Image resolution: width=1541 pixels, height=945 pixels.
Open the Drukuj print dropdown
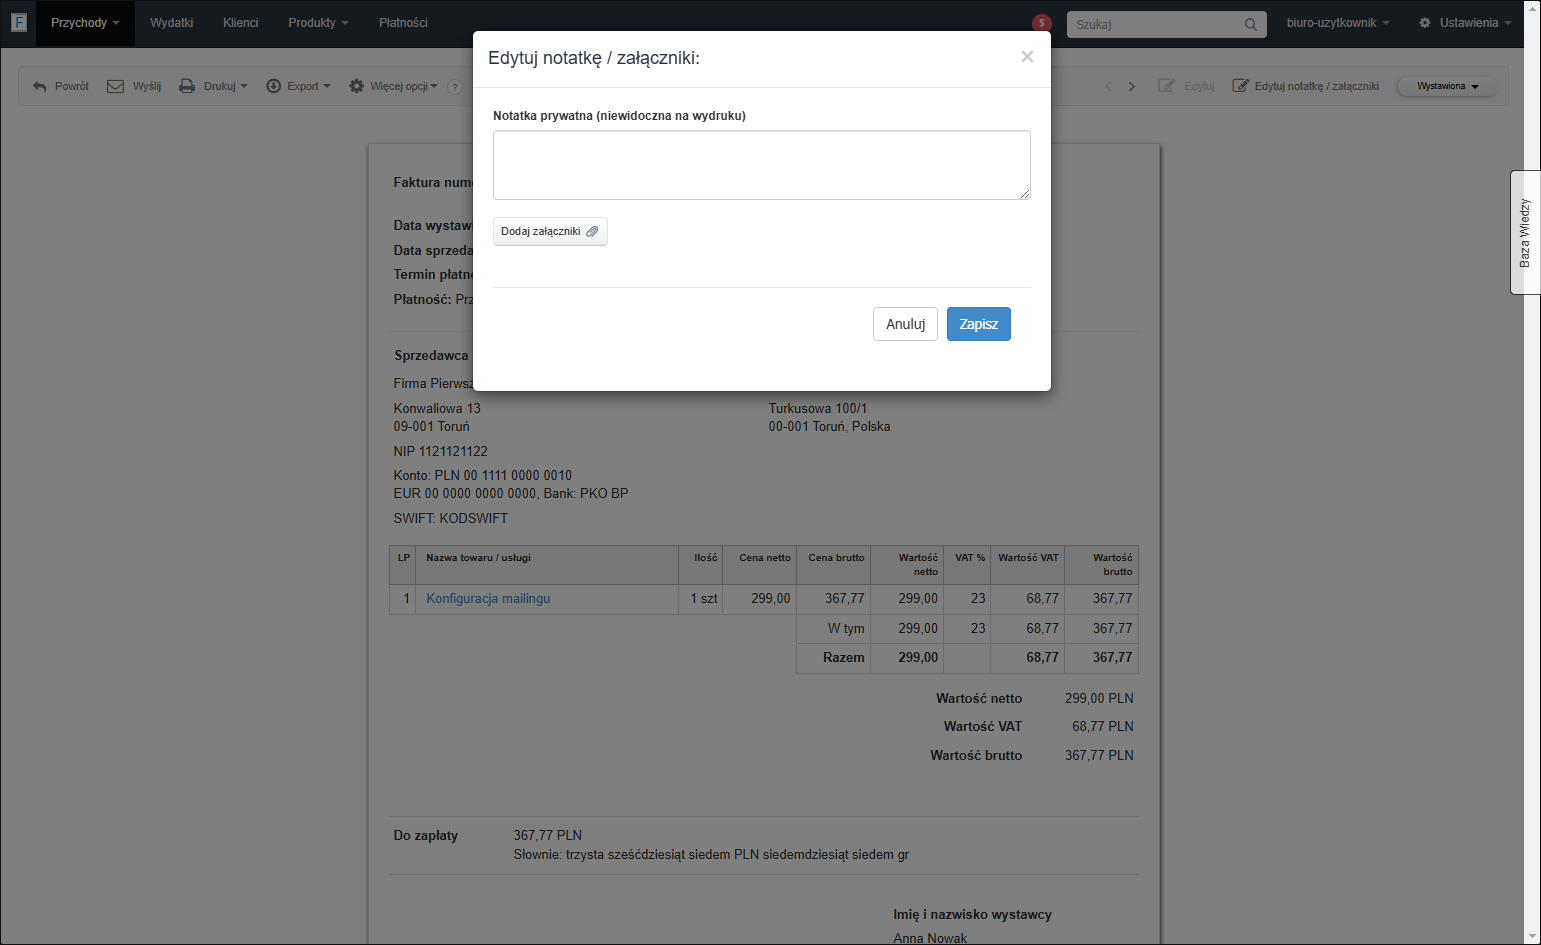tap(213, 86)
